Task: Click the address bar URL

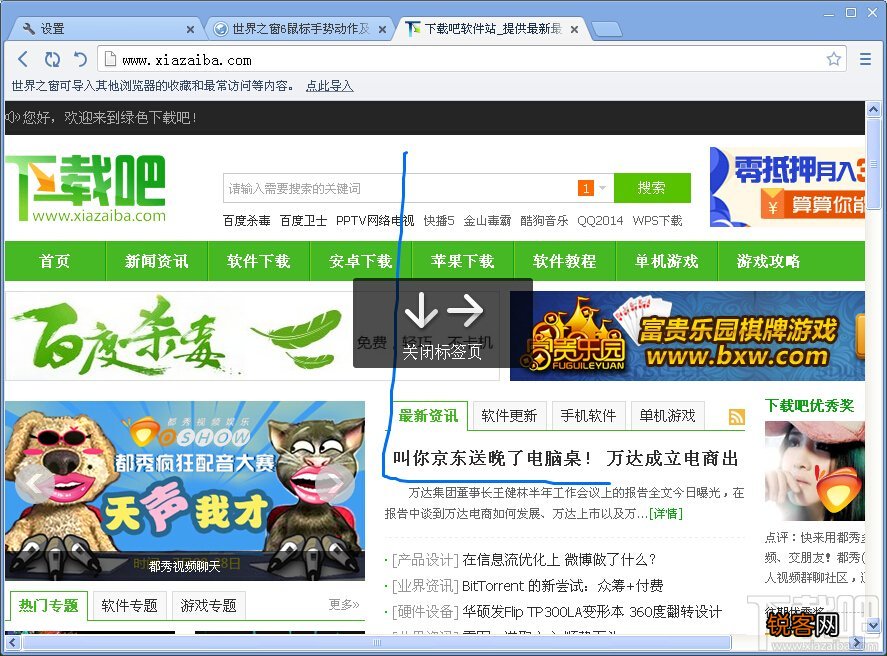Action: [x=187, y=61]
